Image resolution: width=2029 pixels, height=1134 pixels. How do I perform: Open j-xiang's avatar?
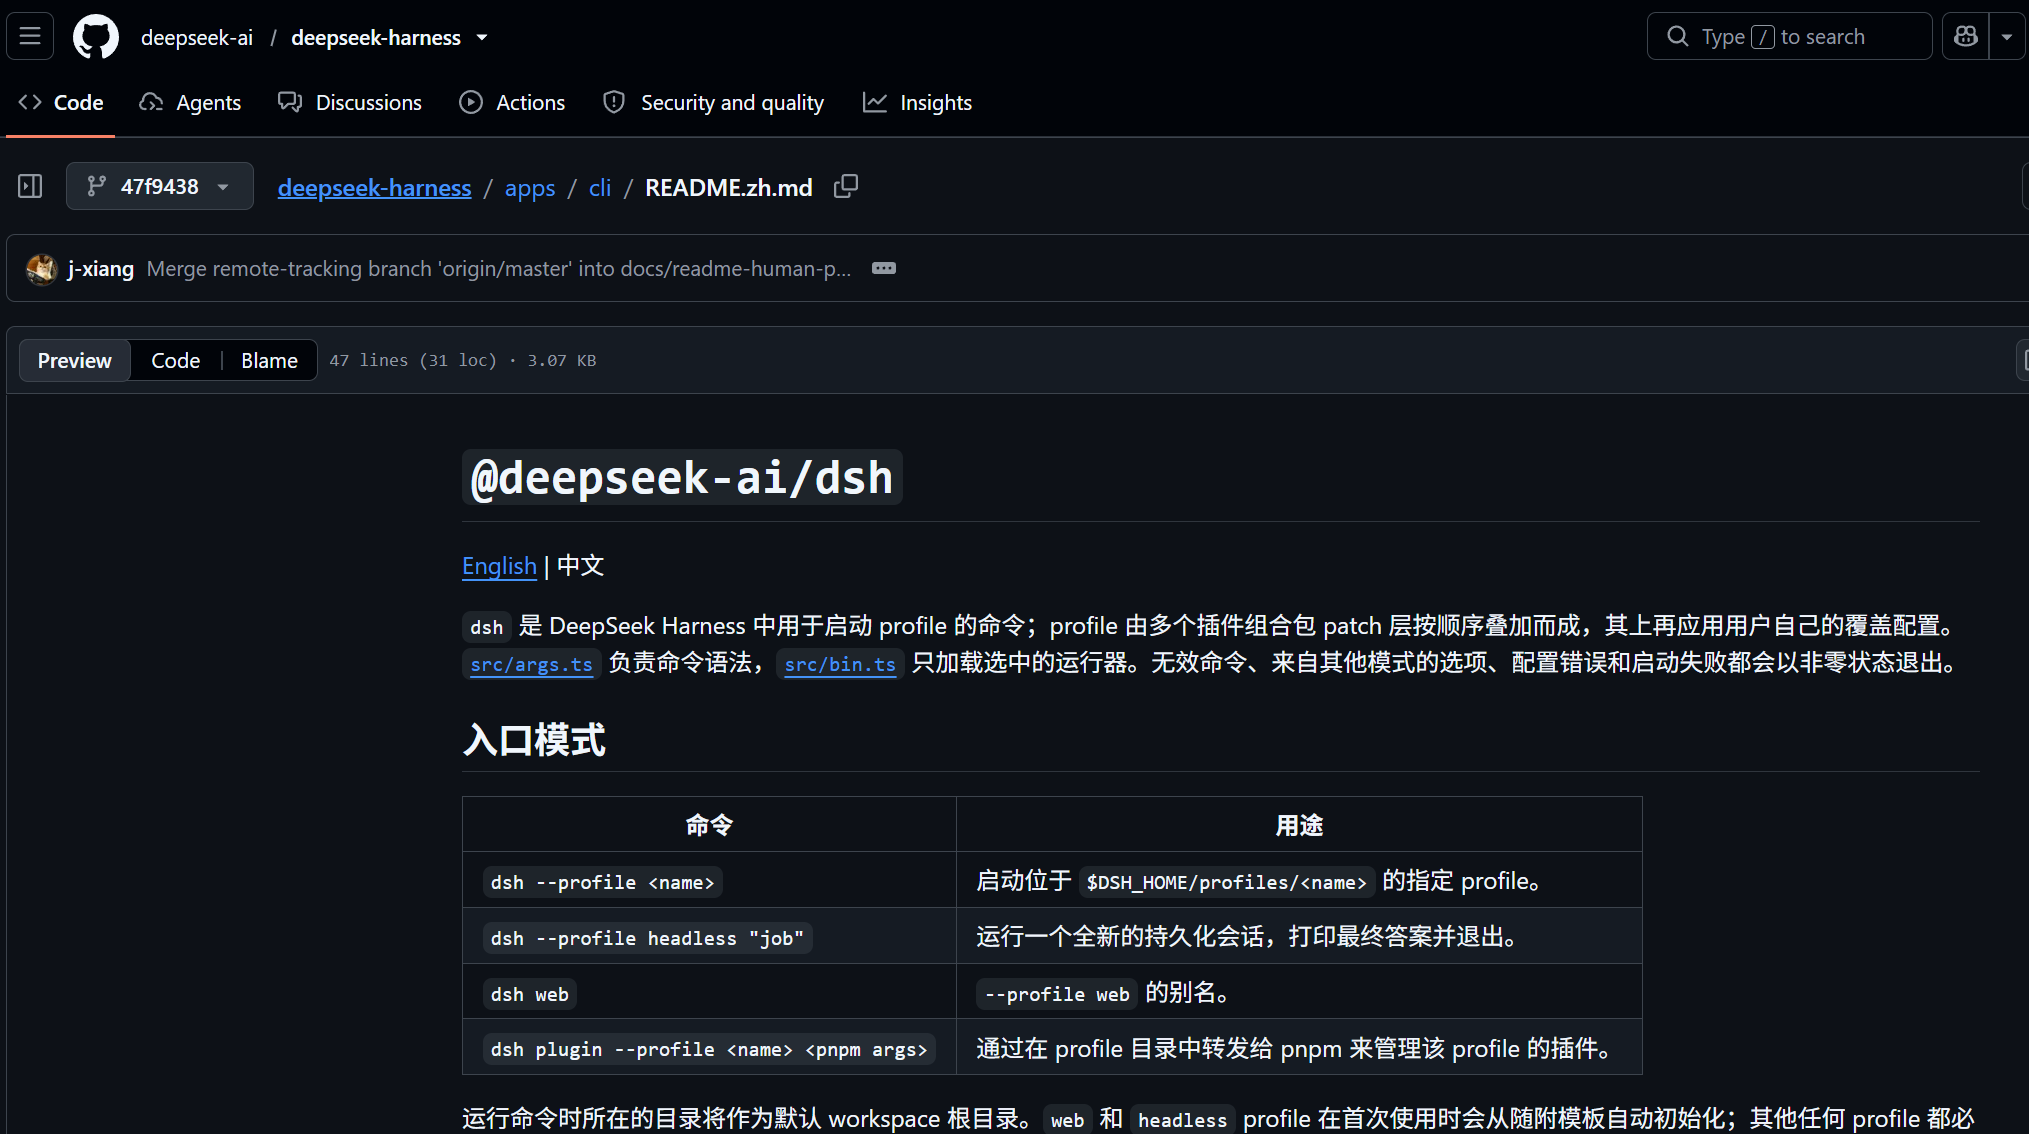click(x=42, y=269)
